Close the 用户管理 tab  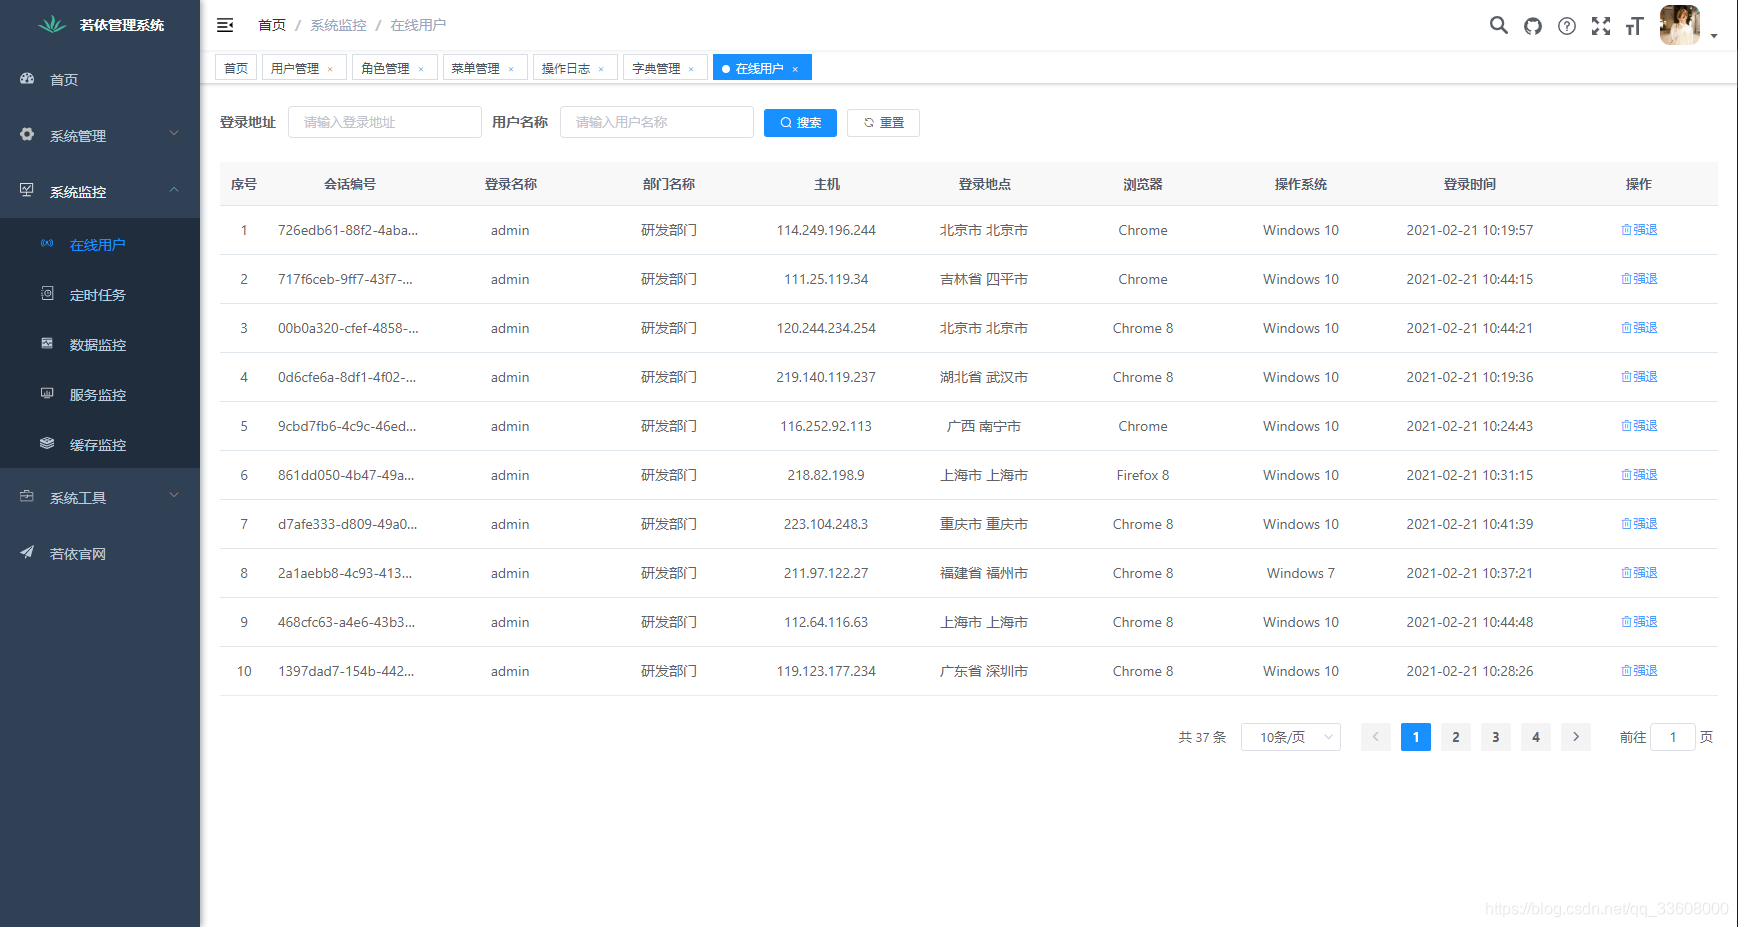coord(330,69)
